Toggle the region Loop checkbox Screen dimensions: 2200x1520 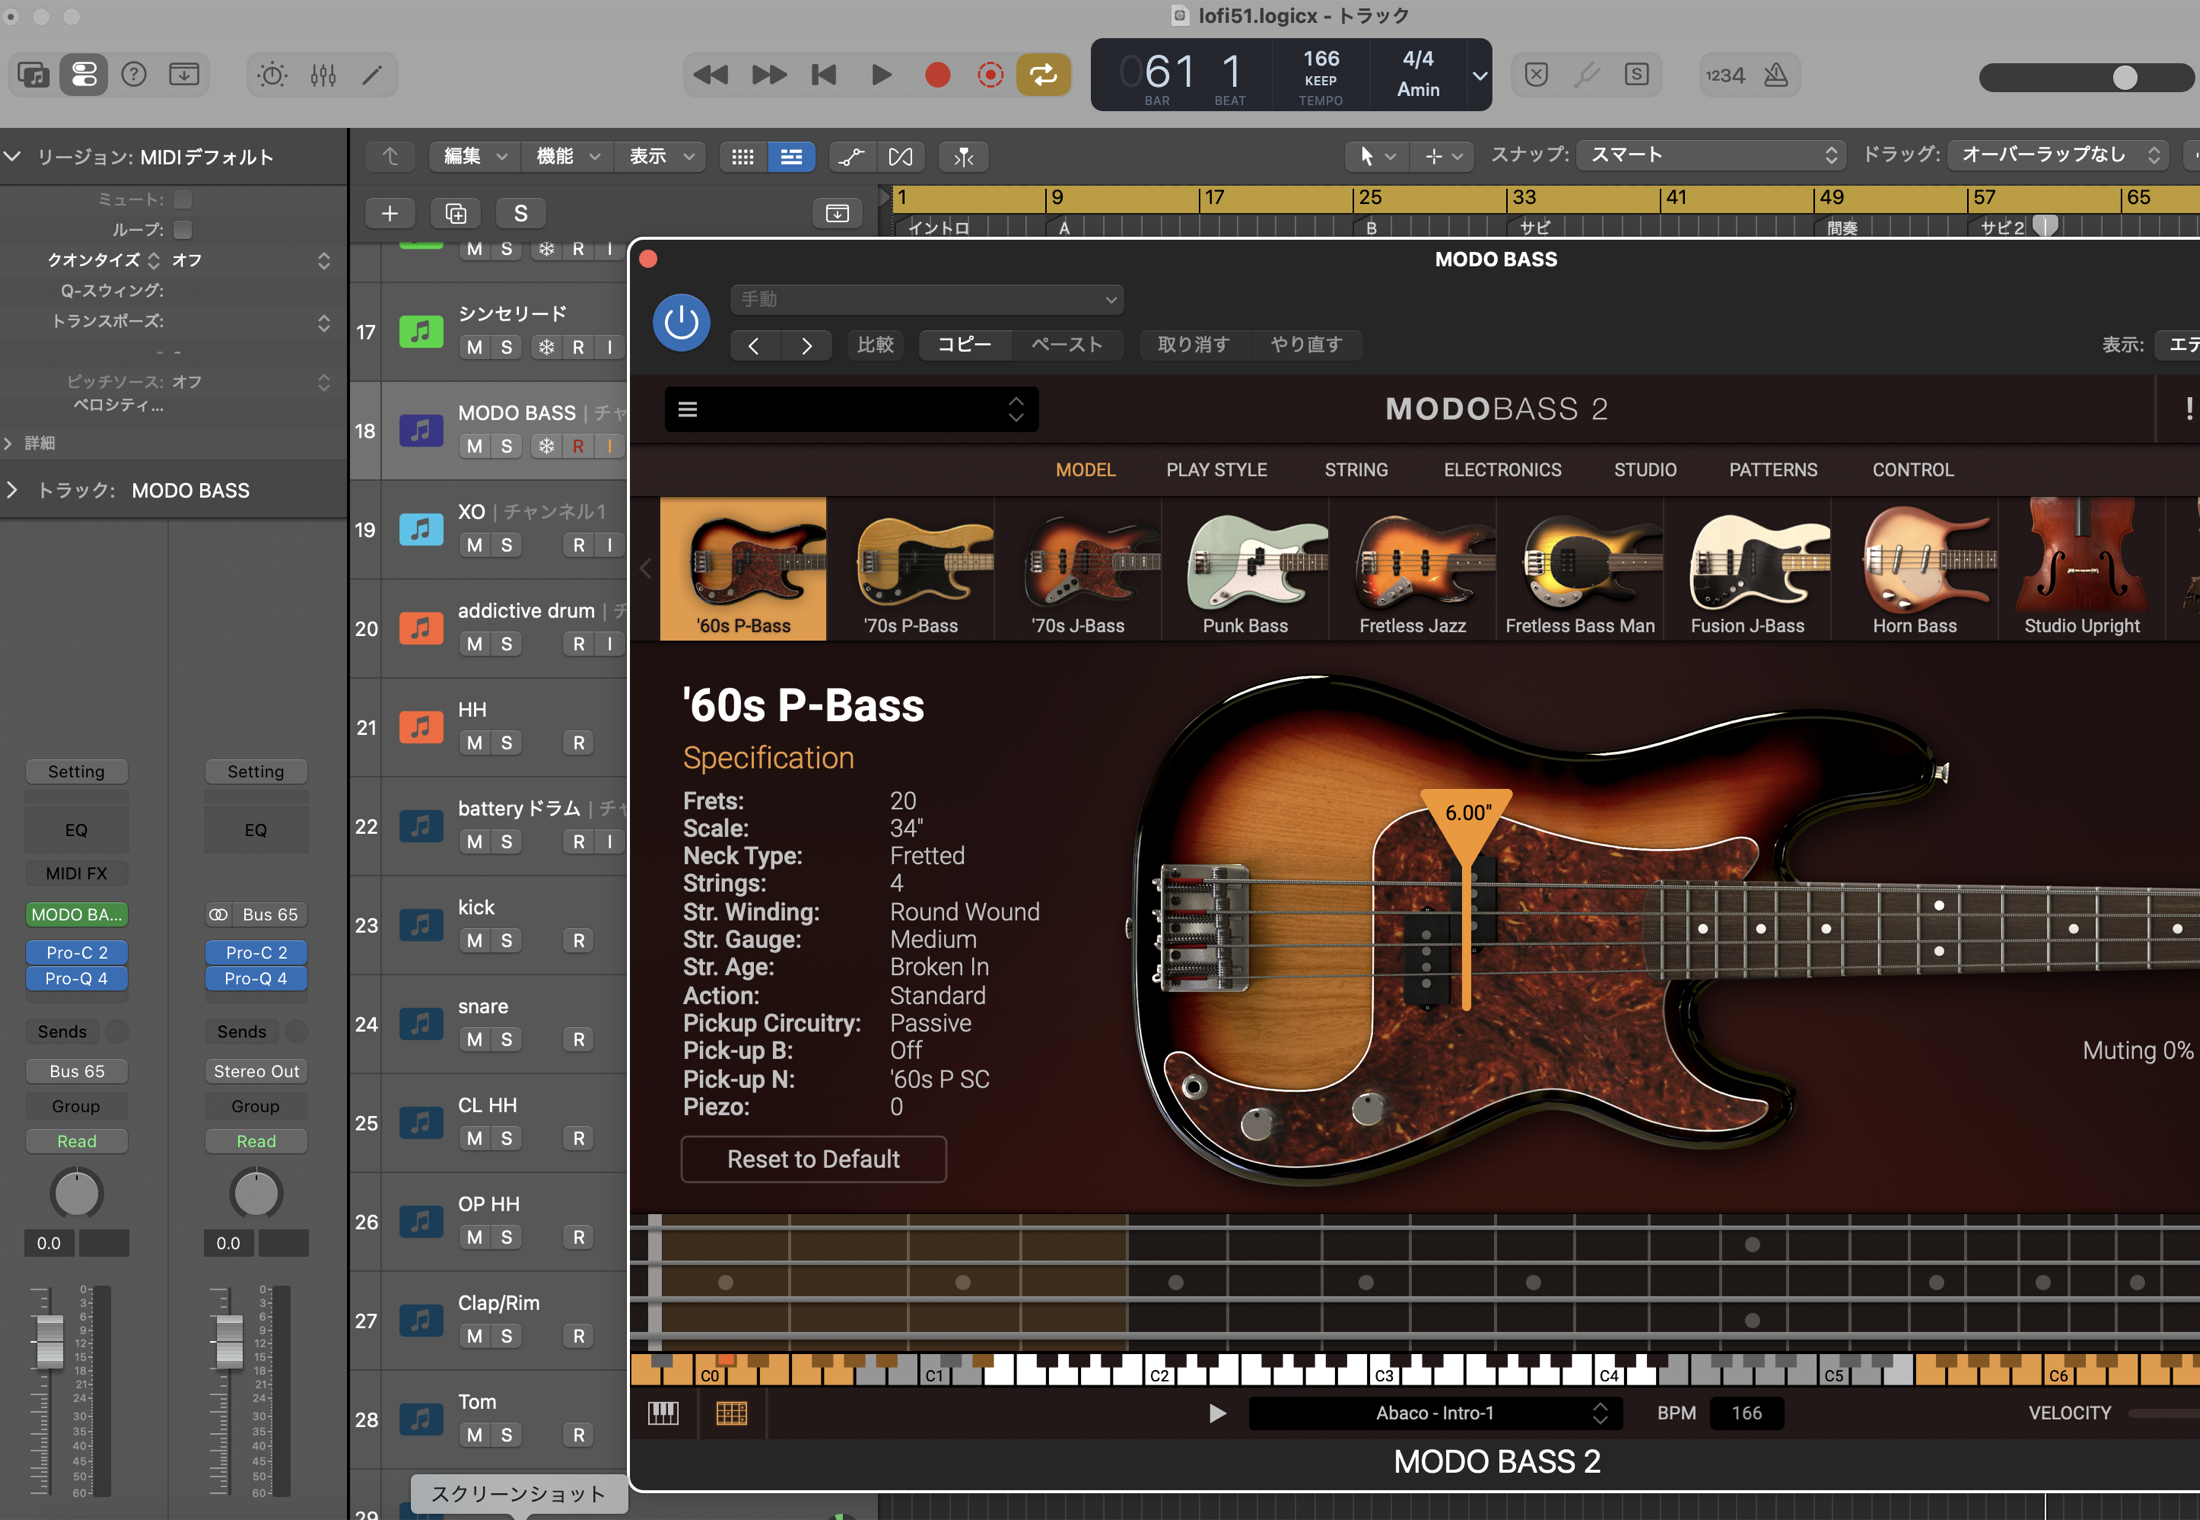pos(182,229)
